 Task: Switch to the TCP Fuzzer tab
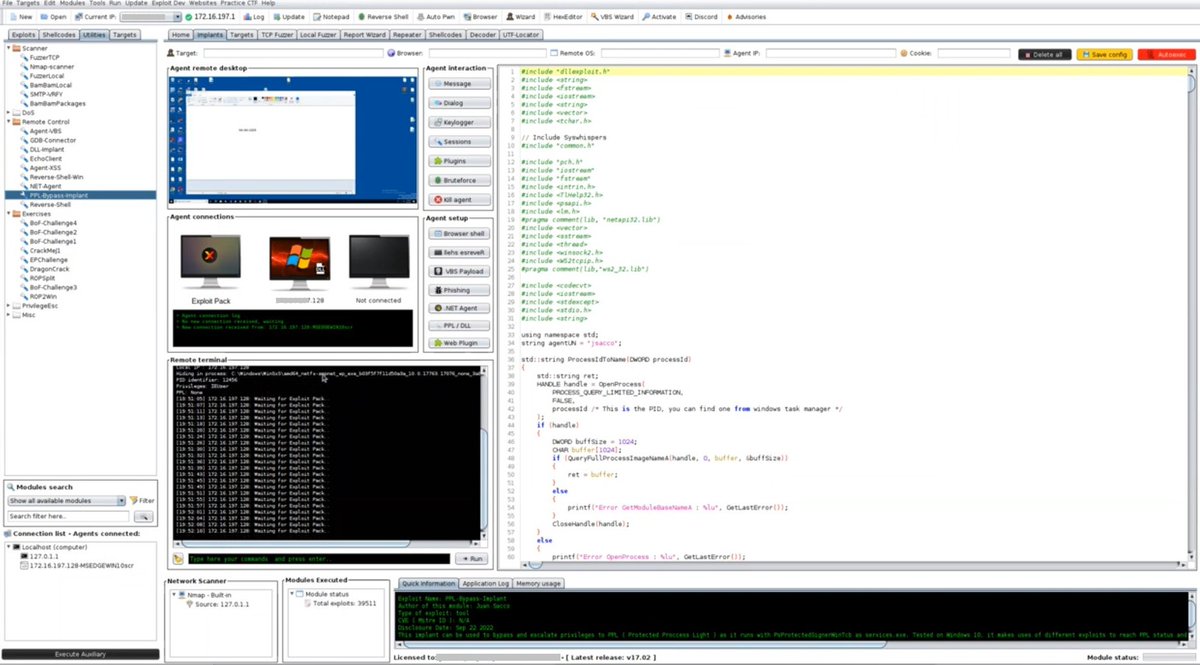coord(277,34)
